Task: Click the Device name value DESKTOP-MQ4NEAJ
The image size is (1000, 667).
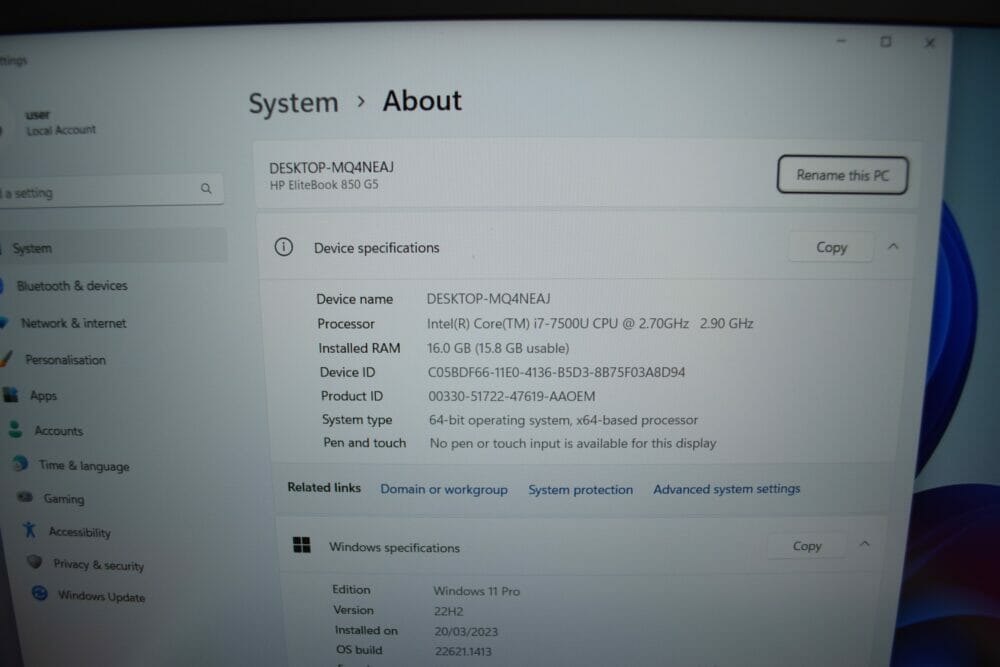Action: pos(489,298)
